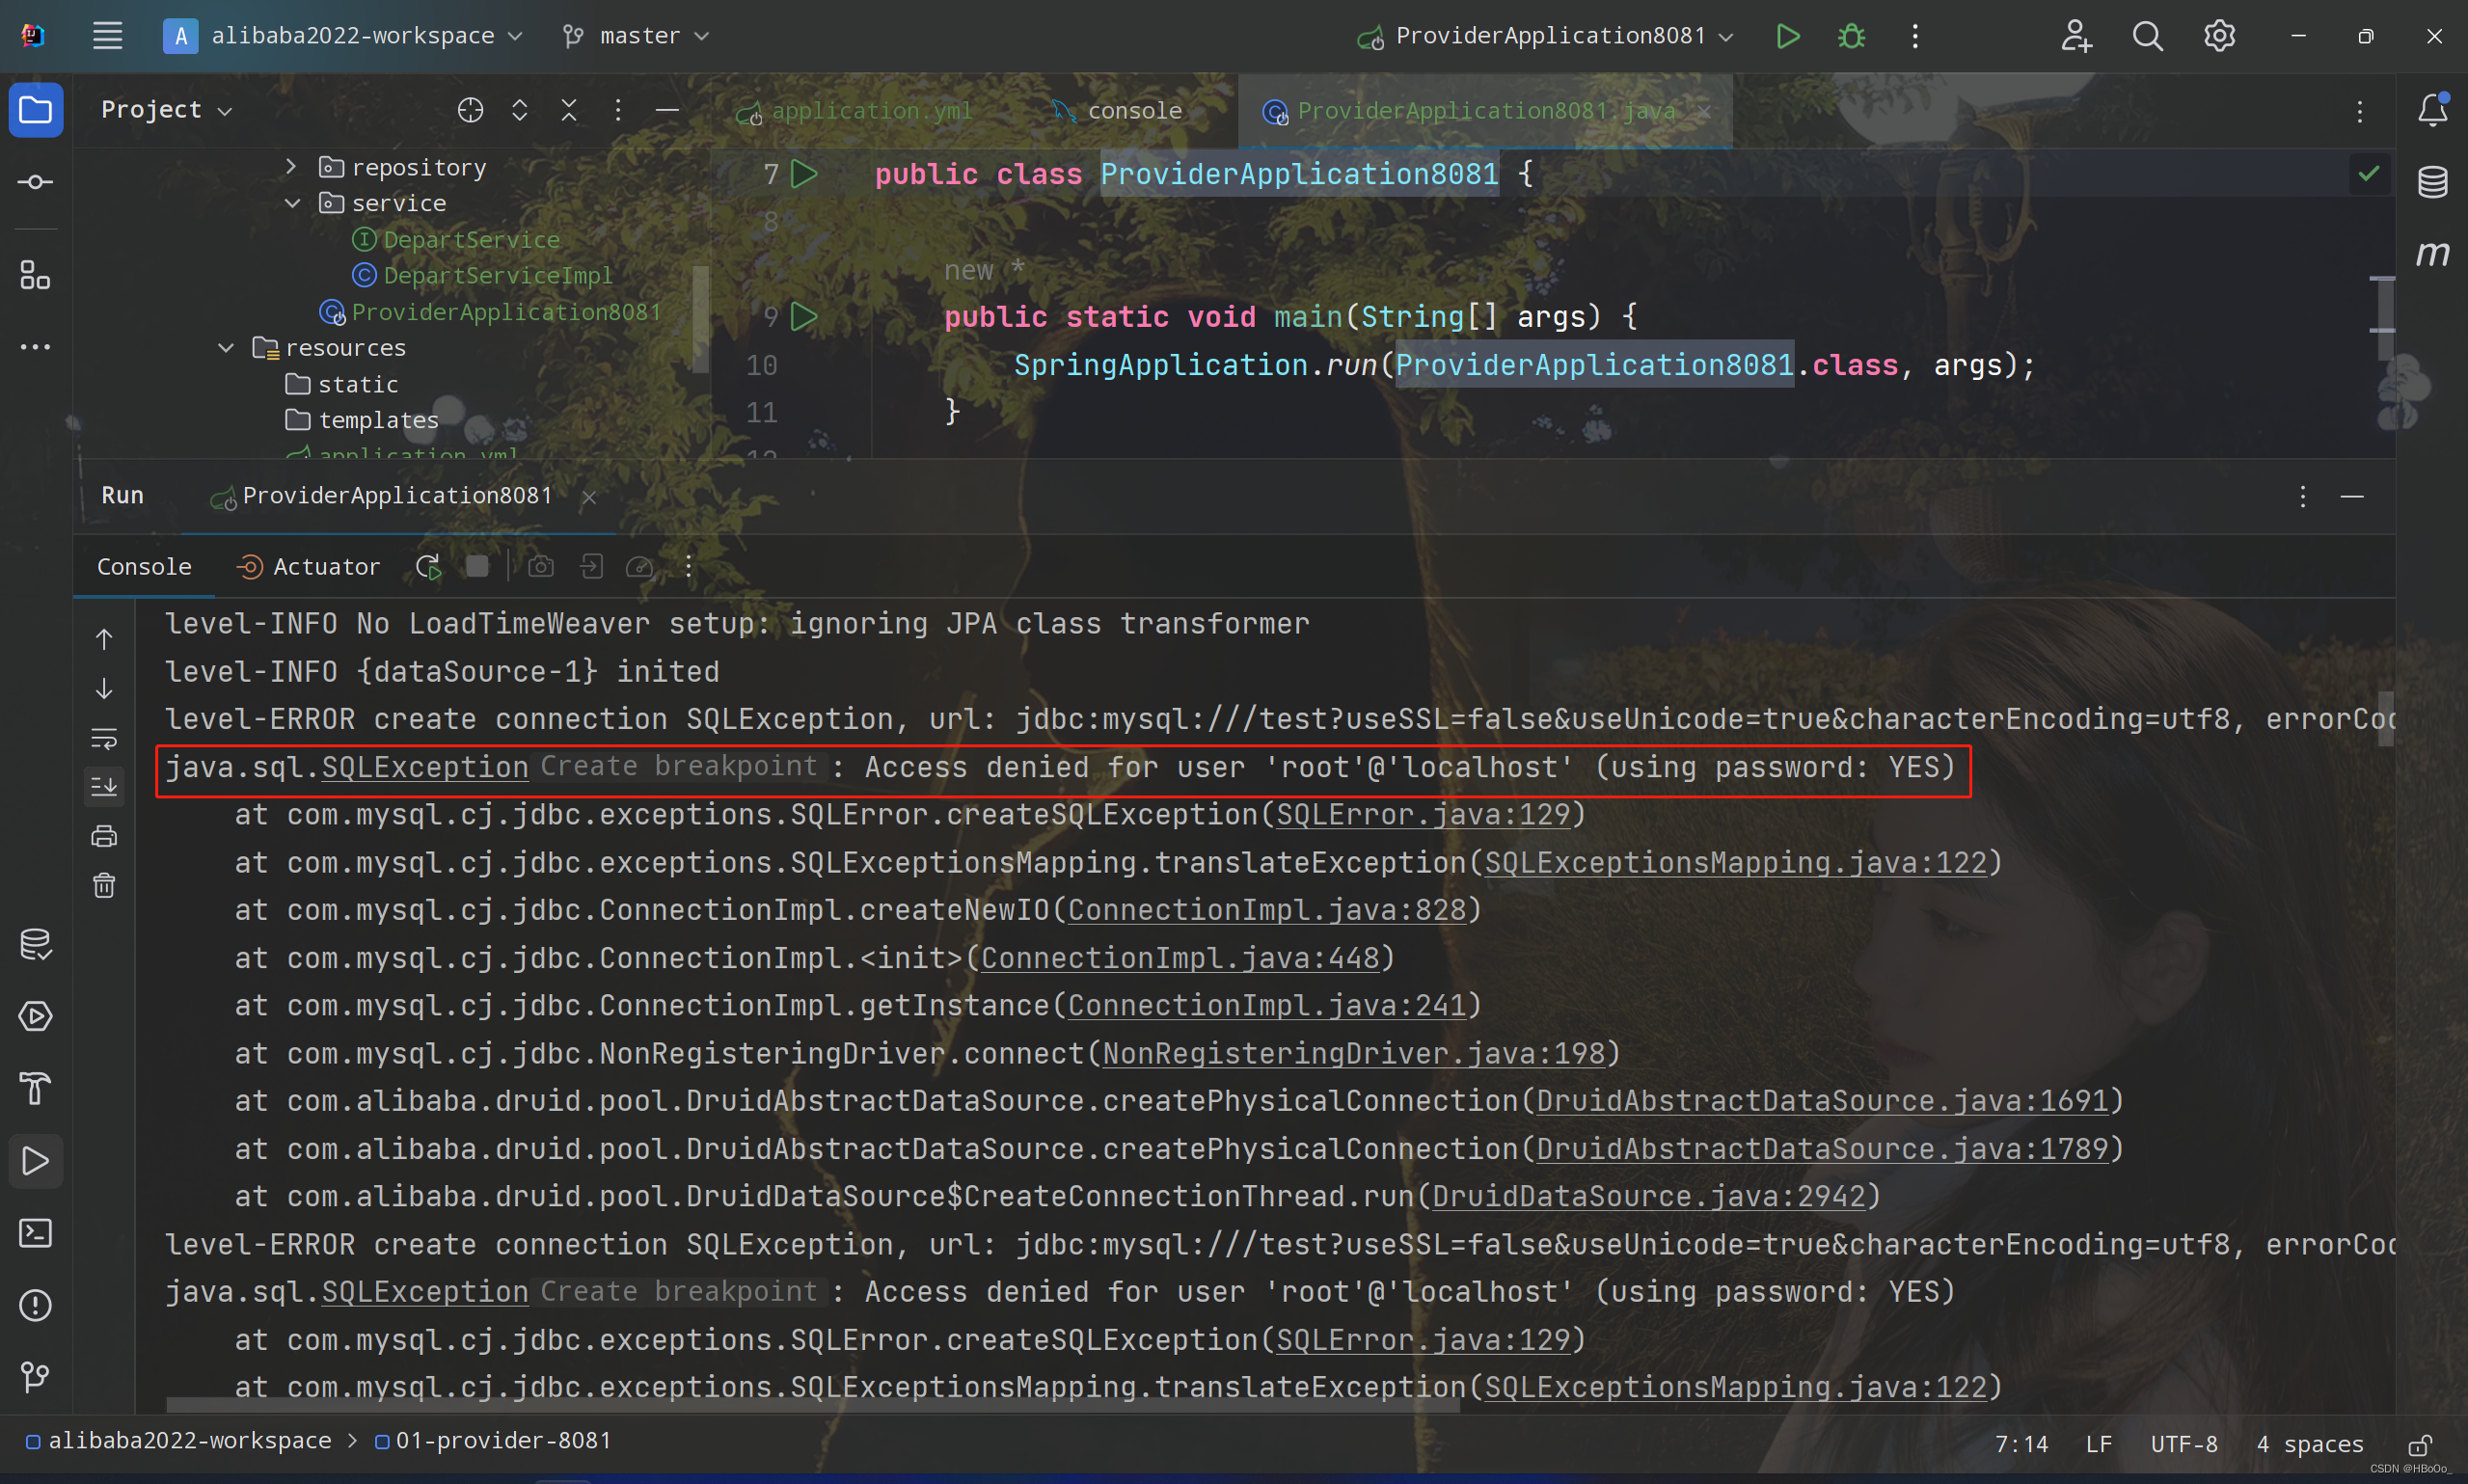Open UTF-8 encoding selector in status bar
The image size is (2468, 1484).
pyautogui.click(x=2183, y=1444)
